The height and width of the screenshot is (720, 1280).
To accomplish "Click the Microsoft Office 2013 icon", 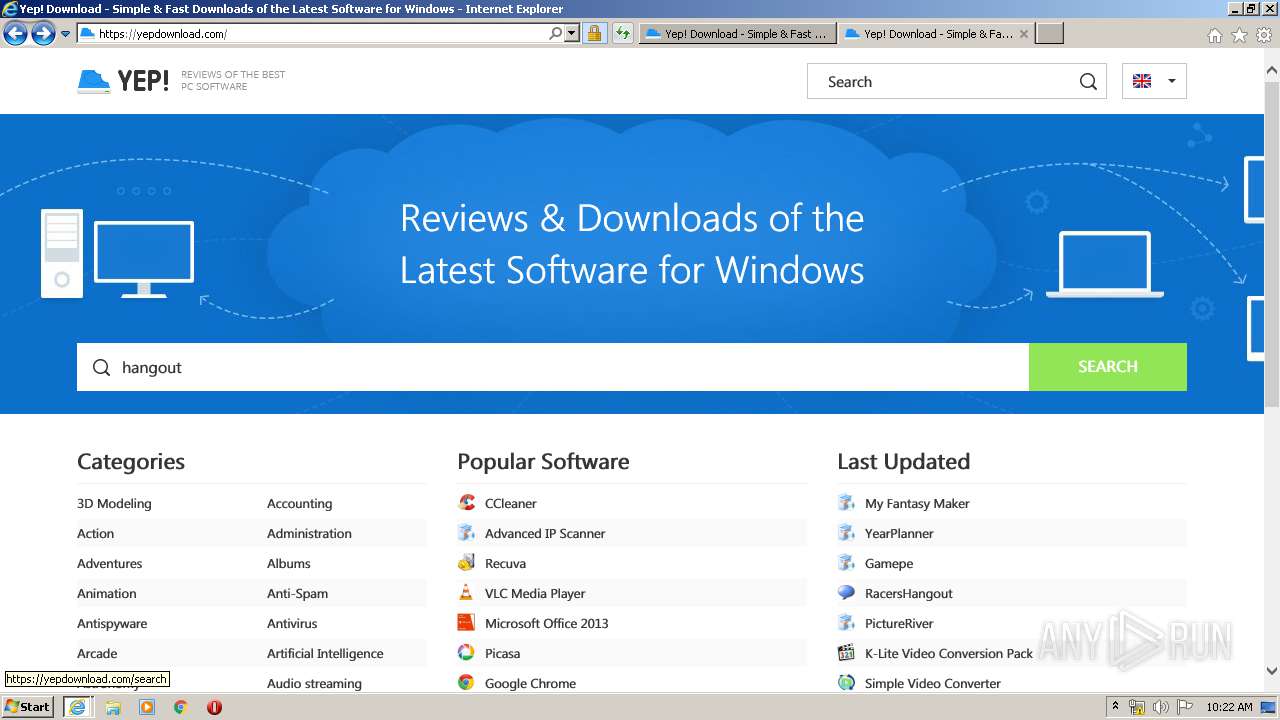I will (466, 623).
